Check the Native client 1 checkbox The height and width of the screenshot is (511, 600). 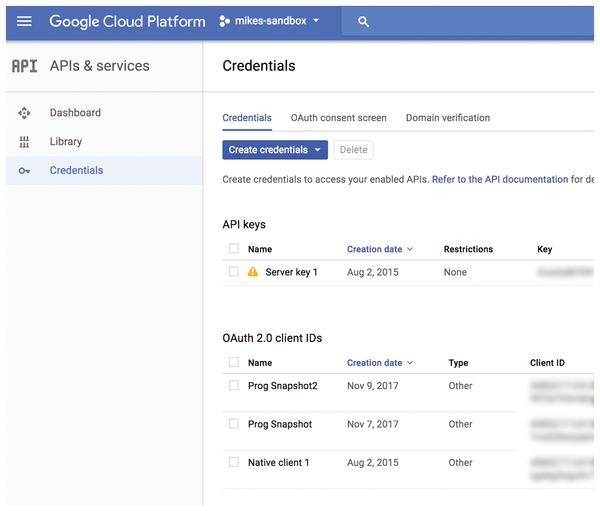[x=233, y=462]
